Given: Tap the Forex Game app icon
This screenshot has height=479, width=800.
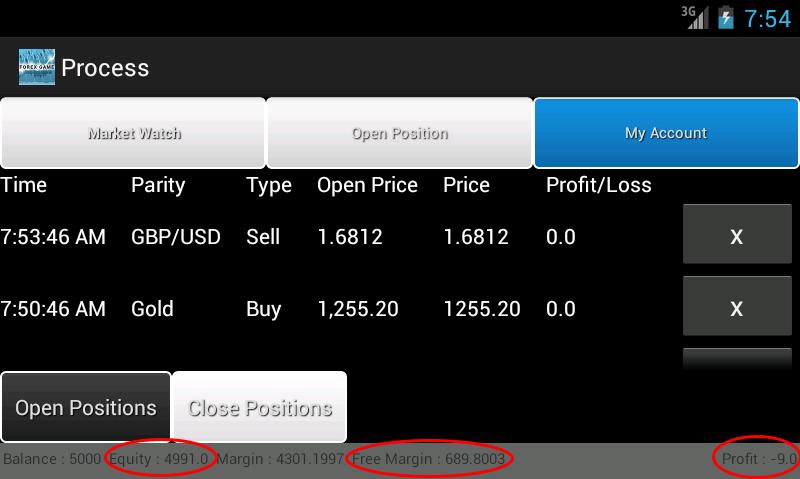Looking at the screenshot, I should pyautogui.click(x=36, y=67).
